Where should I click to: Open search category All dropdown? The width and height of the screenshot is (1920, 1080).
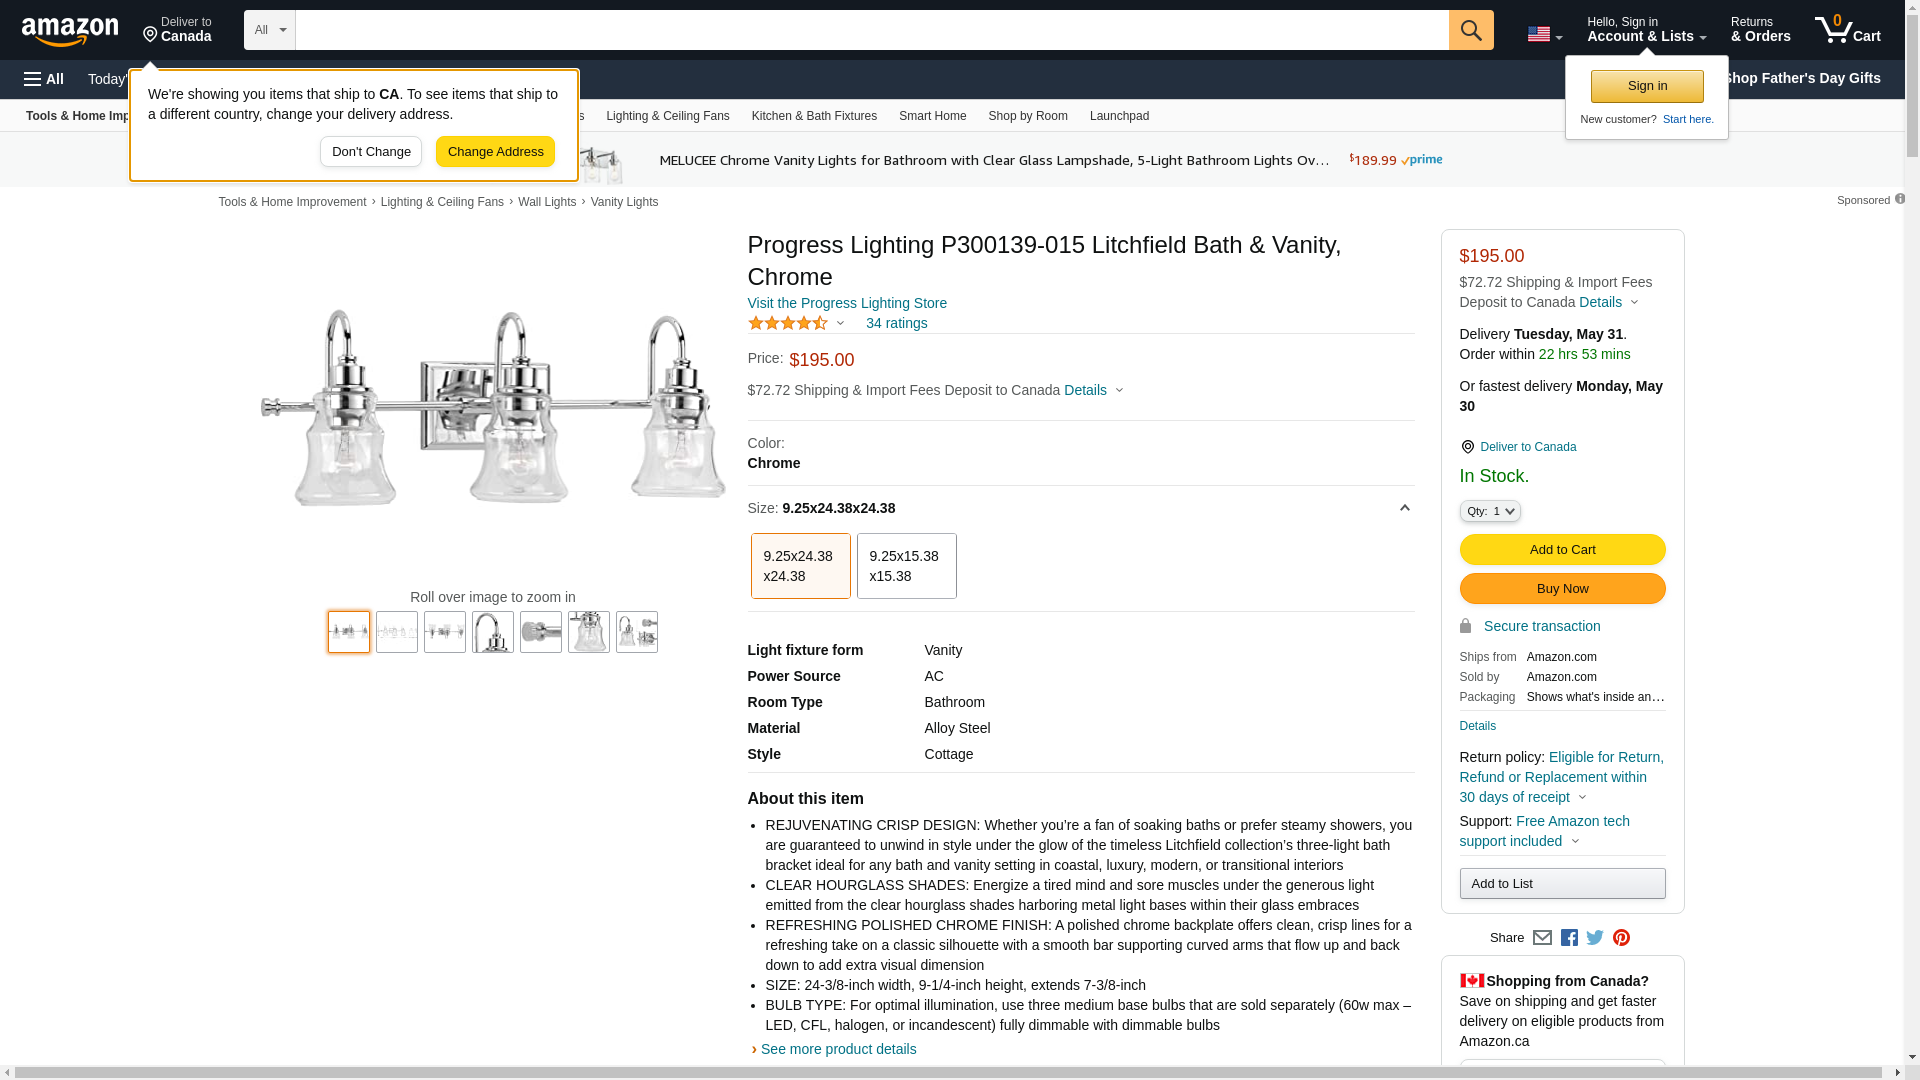click(x=269, y=30)
